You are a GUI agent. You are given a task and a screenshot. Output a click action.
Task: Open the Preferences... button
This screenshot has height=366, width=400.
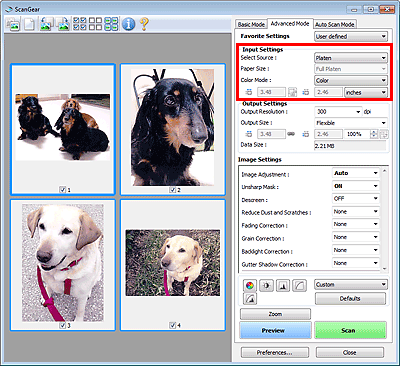pos(275,353)
